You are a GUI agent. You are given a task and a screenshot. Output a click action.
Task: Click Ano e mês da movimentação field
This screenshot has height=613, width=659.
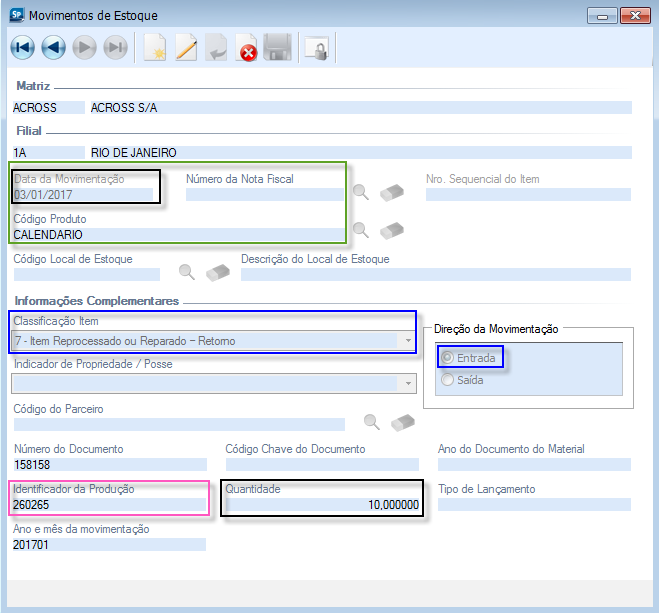tap(109, 545)
